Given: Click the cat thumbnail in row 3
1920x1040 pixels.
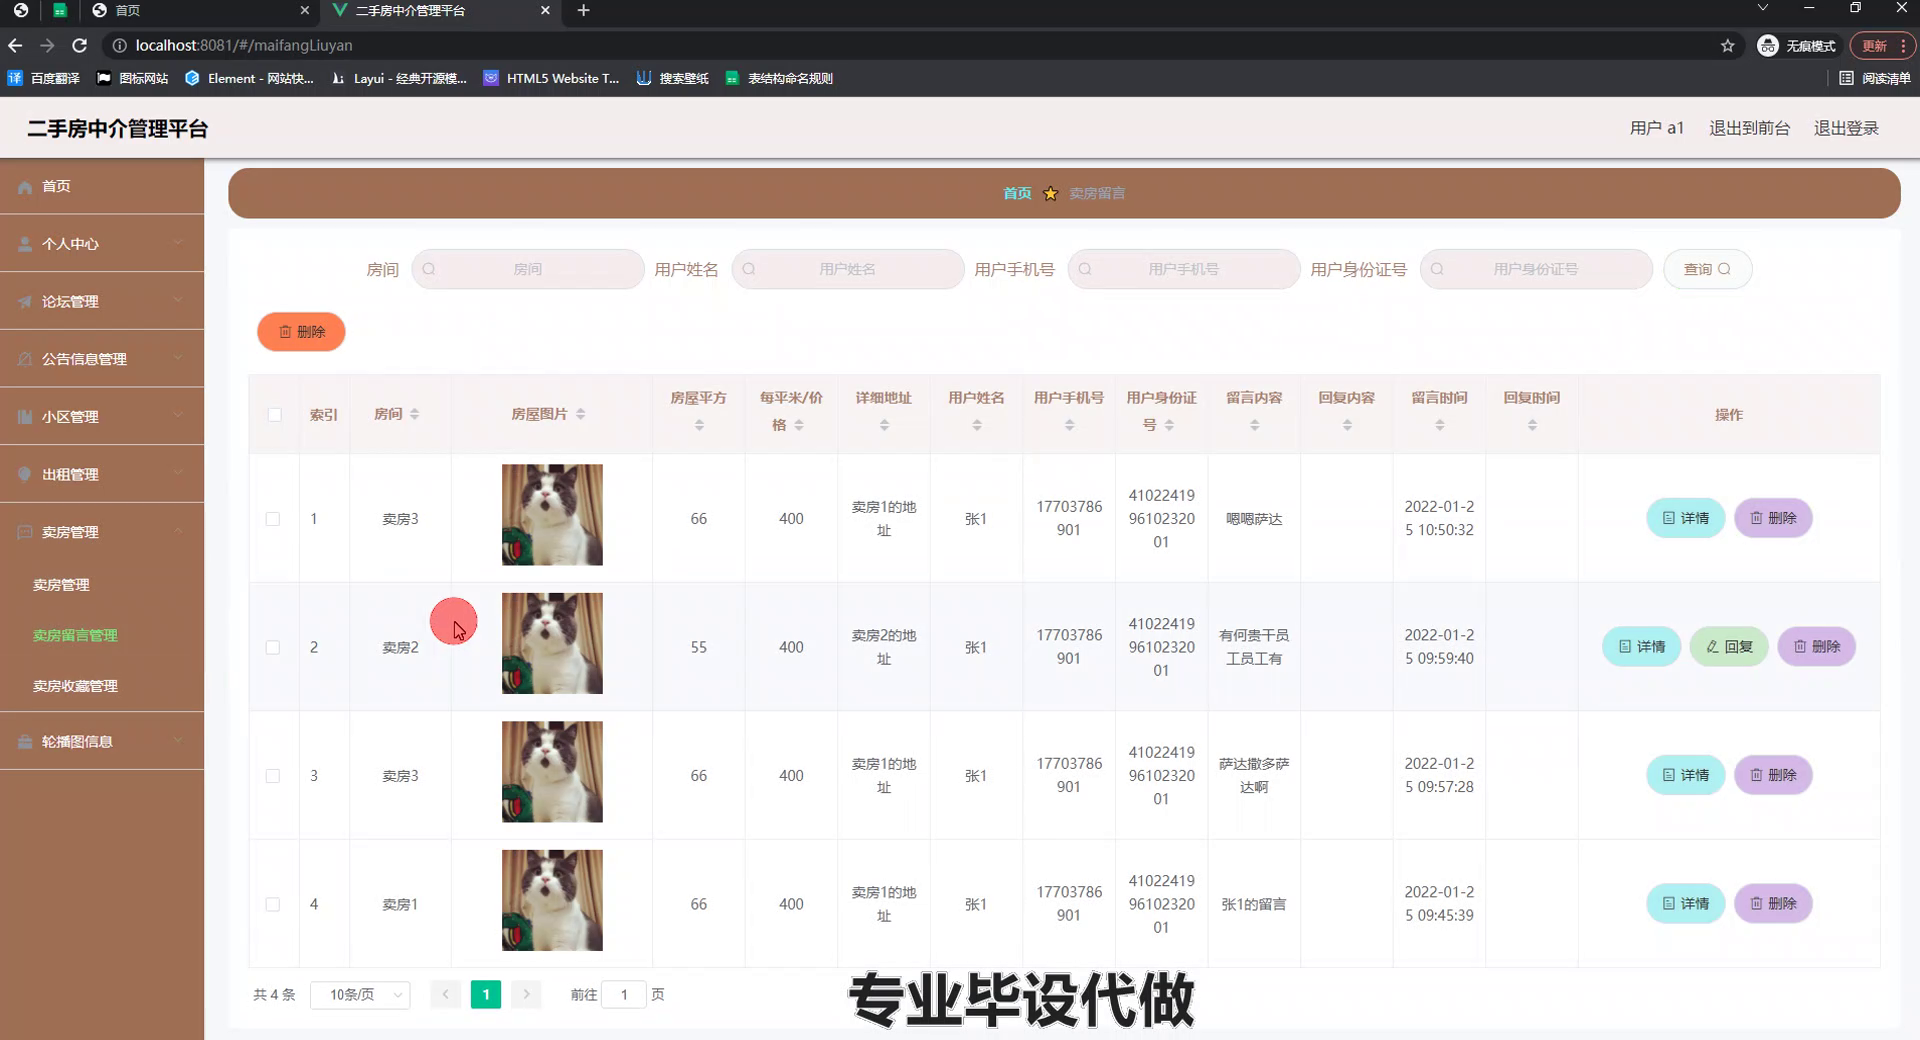Looking at the screenshot, I should 552,772.
